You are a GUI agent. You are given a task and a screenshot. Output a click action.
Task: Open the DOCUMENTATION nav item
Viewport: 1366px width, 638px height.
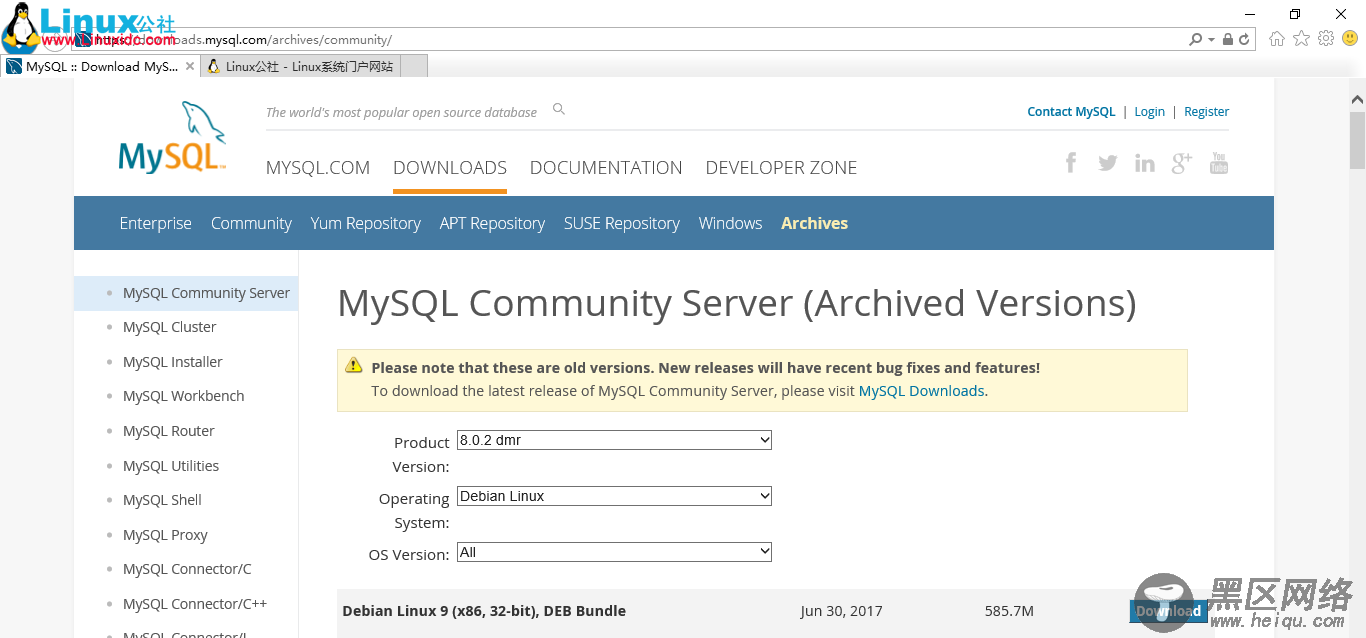pyautogui.click(x=606, y=168)
